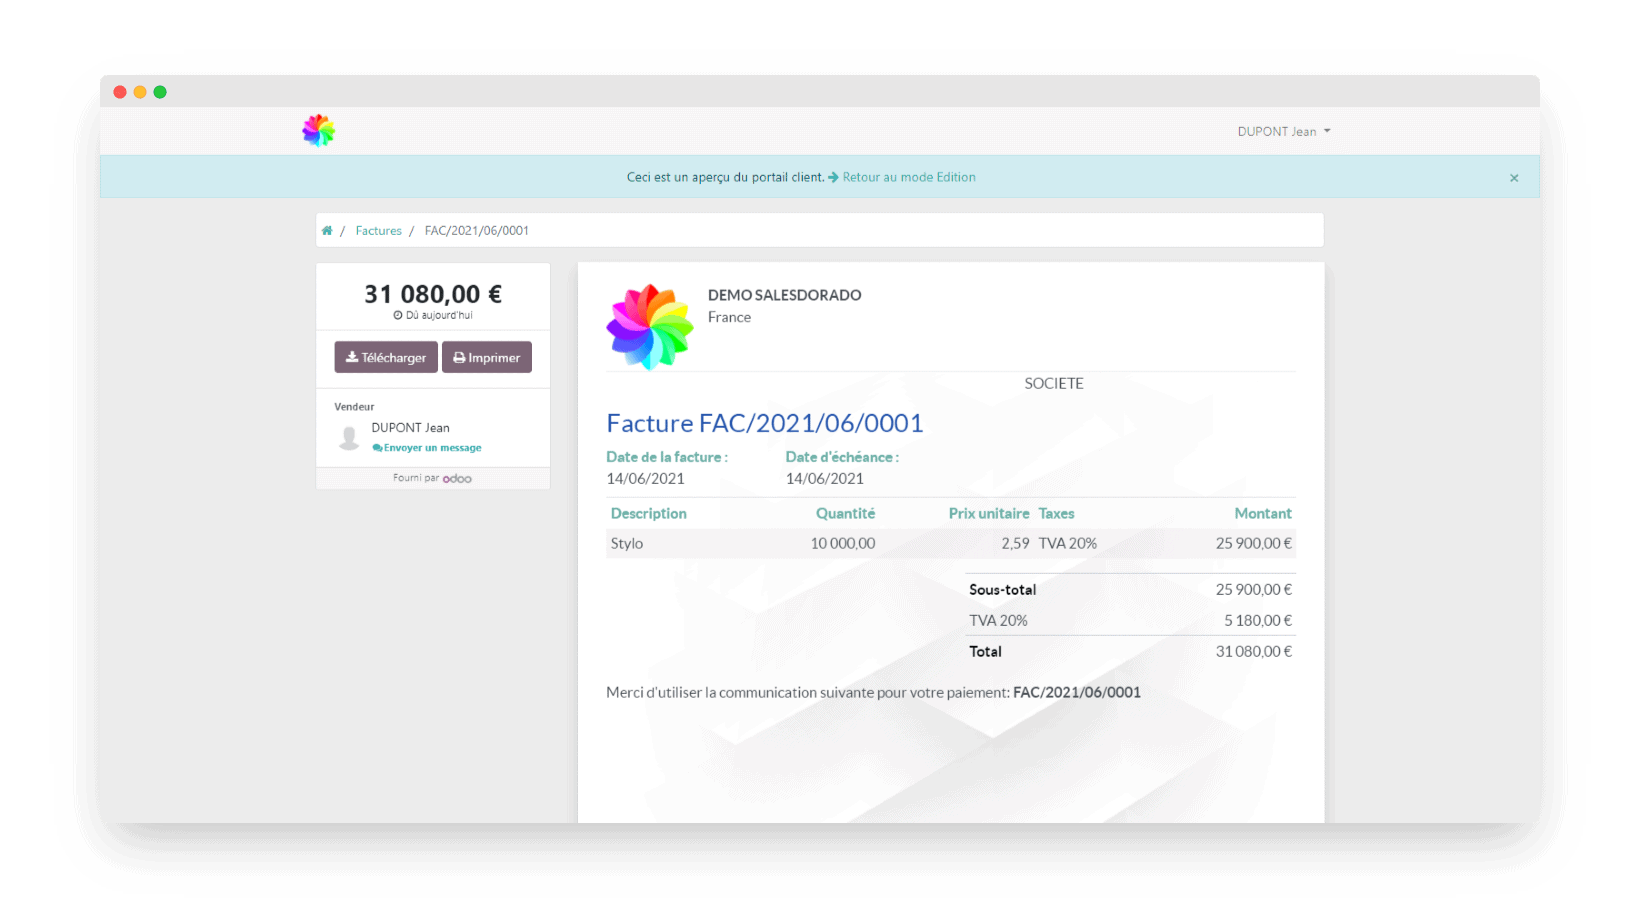
Task: Click the Sous-total label
Action: tap(1003, 590)
